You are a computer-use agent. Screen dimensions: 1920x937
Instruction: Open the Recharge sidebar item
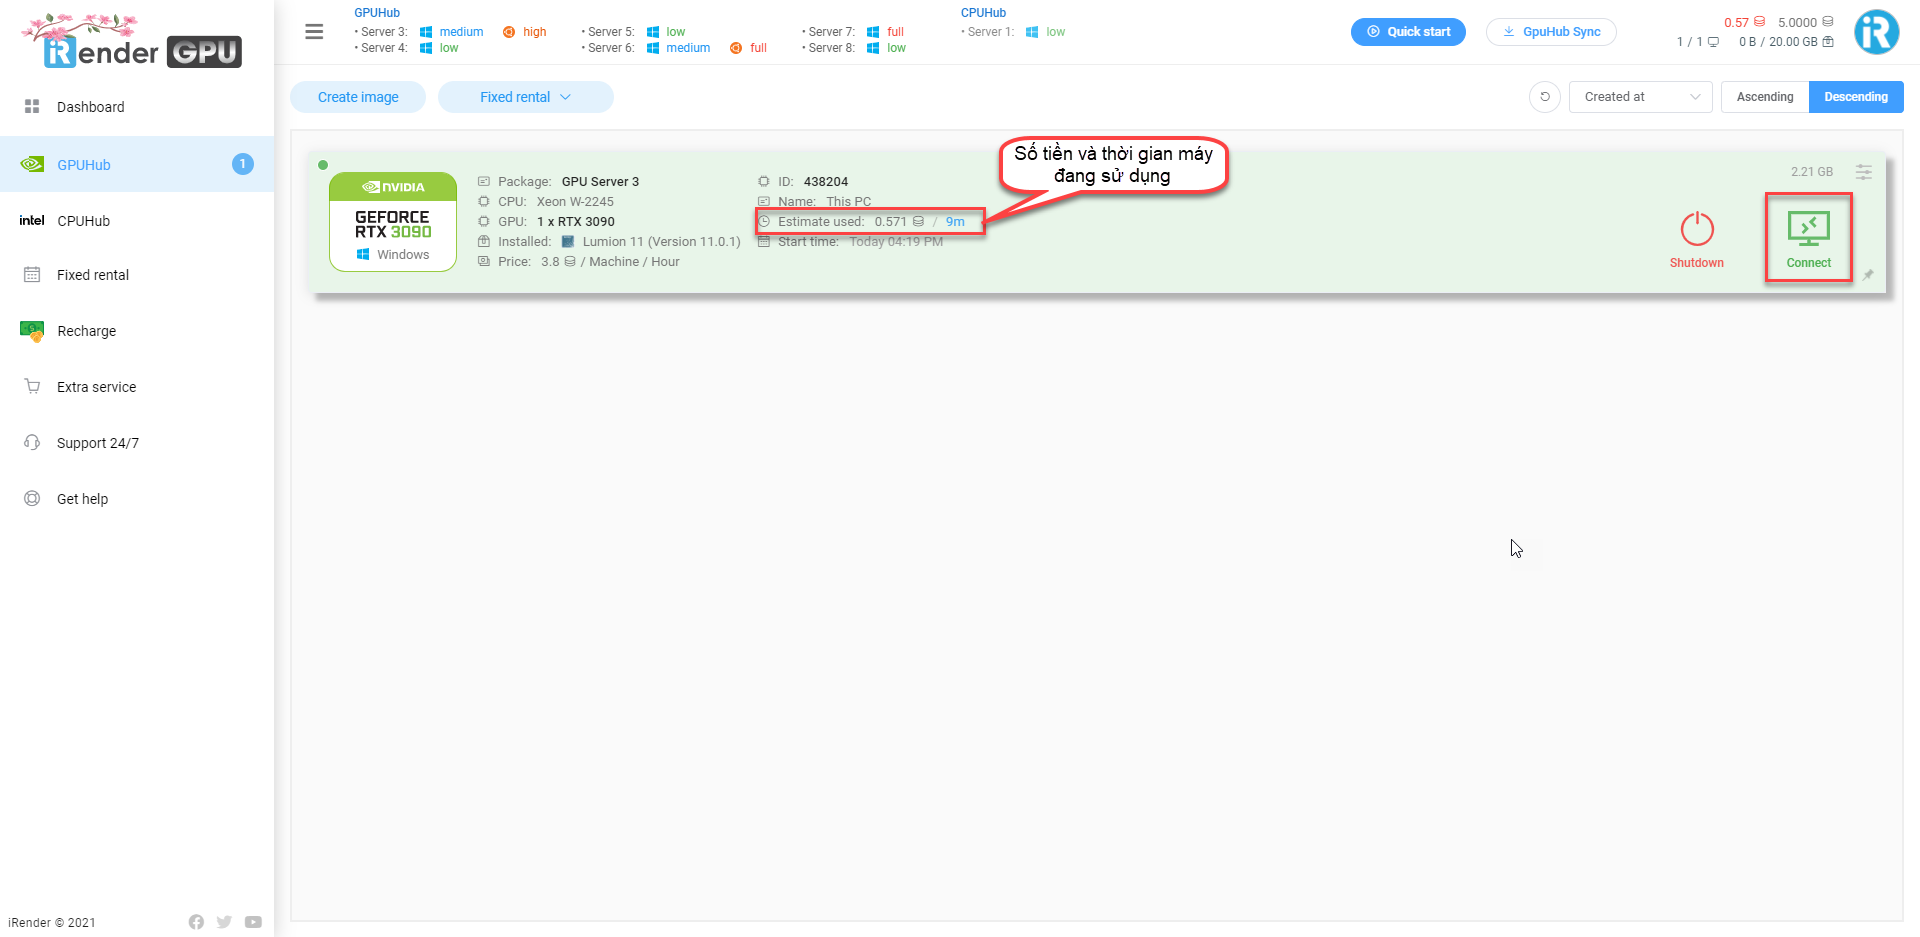tap(137, 331)
